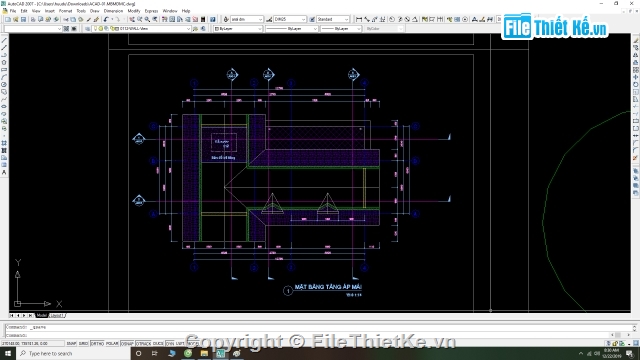Viewport: 640px width, 360px height.
Task: Switch to the Model tab
Action: (x=42, y=316)
